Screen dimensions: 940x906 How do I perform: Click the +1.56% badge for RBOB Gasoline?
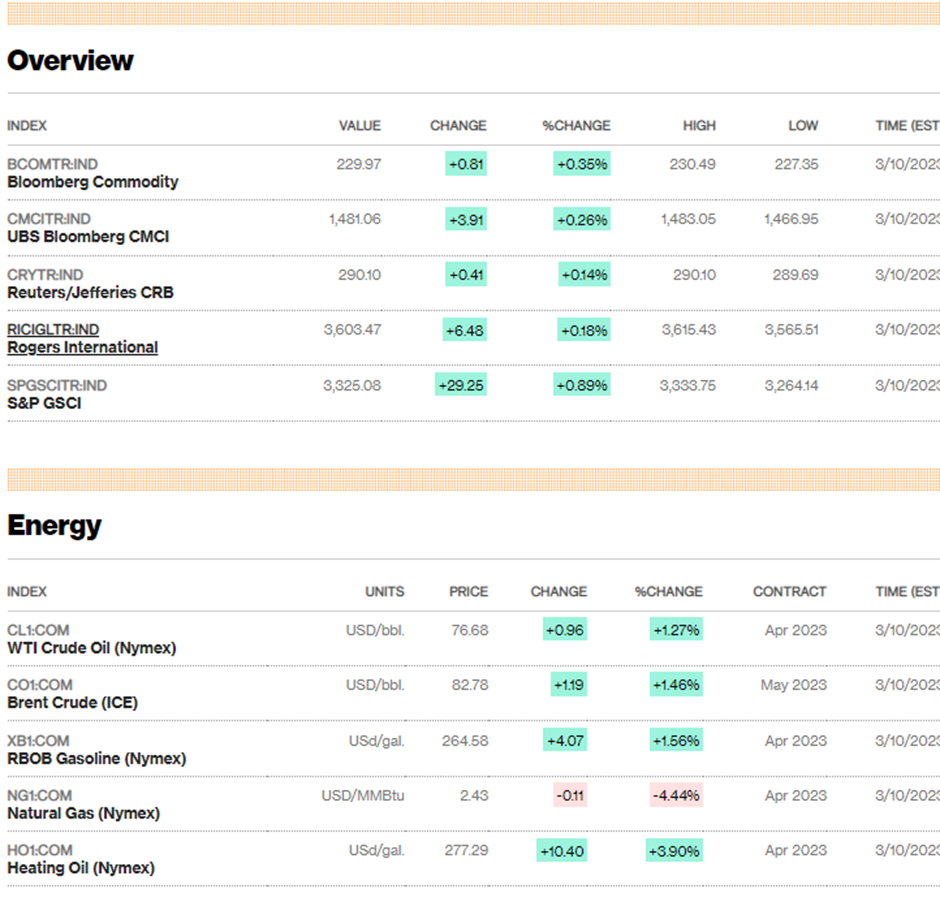[x=676, y=740]
